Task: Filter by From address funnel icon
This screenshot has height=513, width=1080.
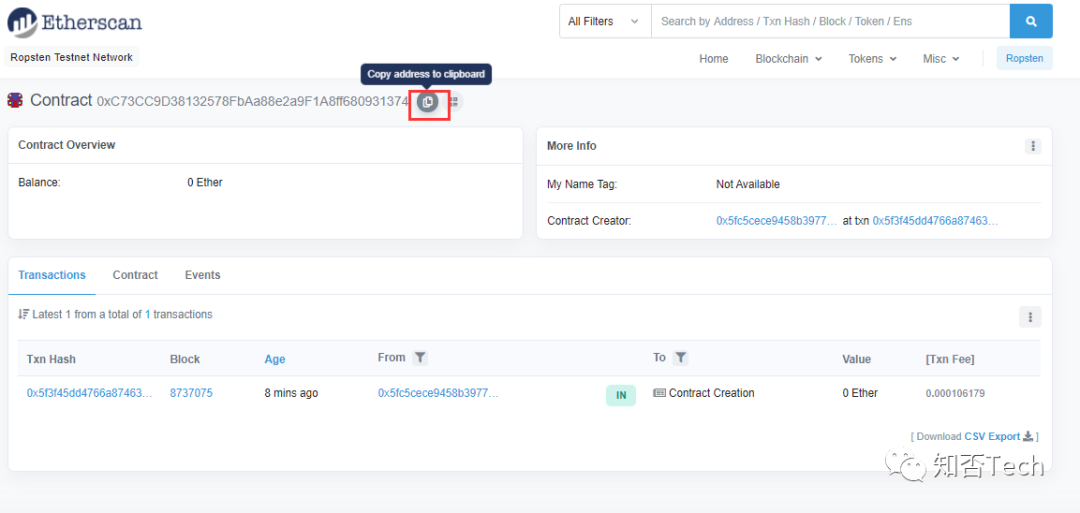Action: pyautogui.click(x=420, y=357)
